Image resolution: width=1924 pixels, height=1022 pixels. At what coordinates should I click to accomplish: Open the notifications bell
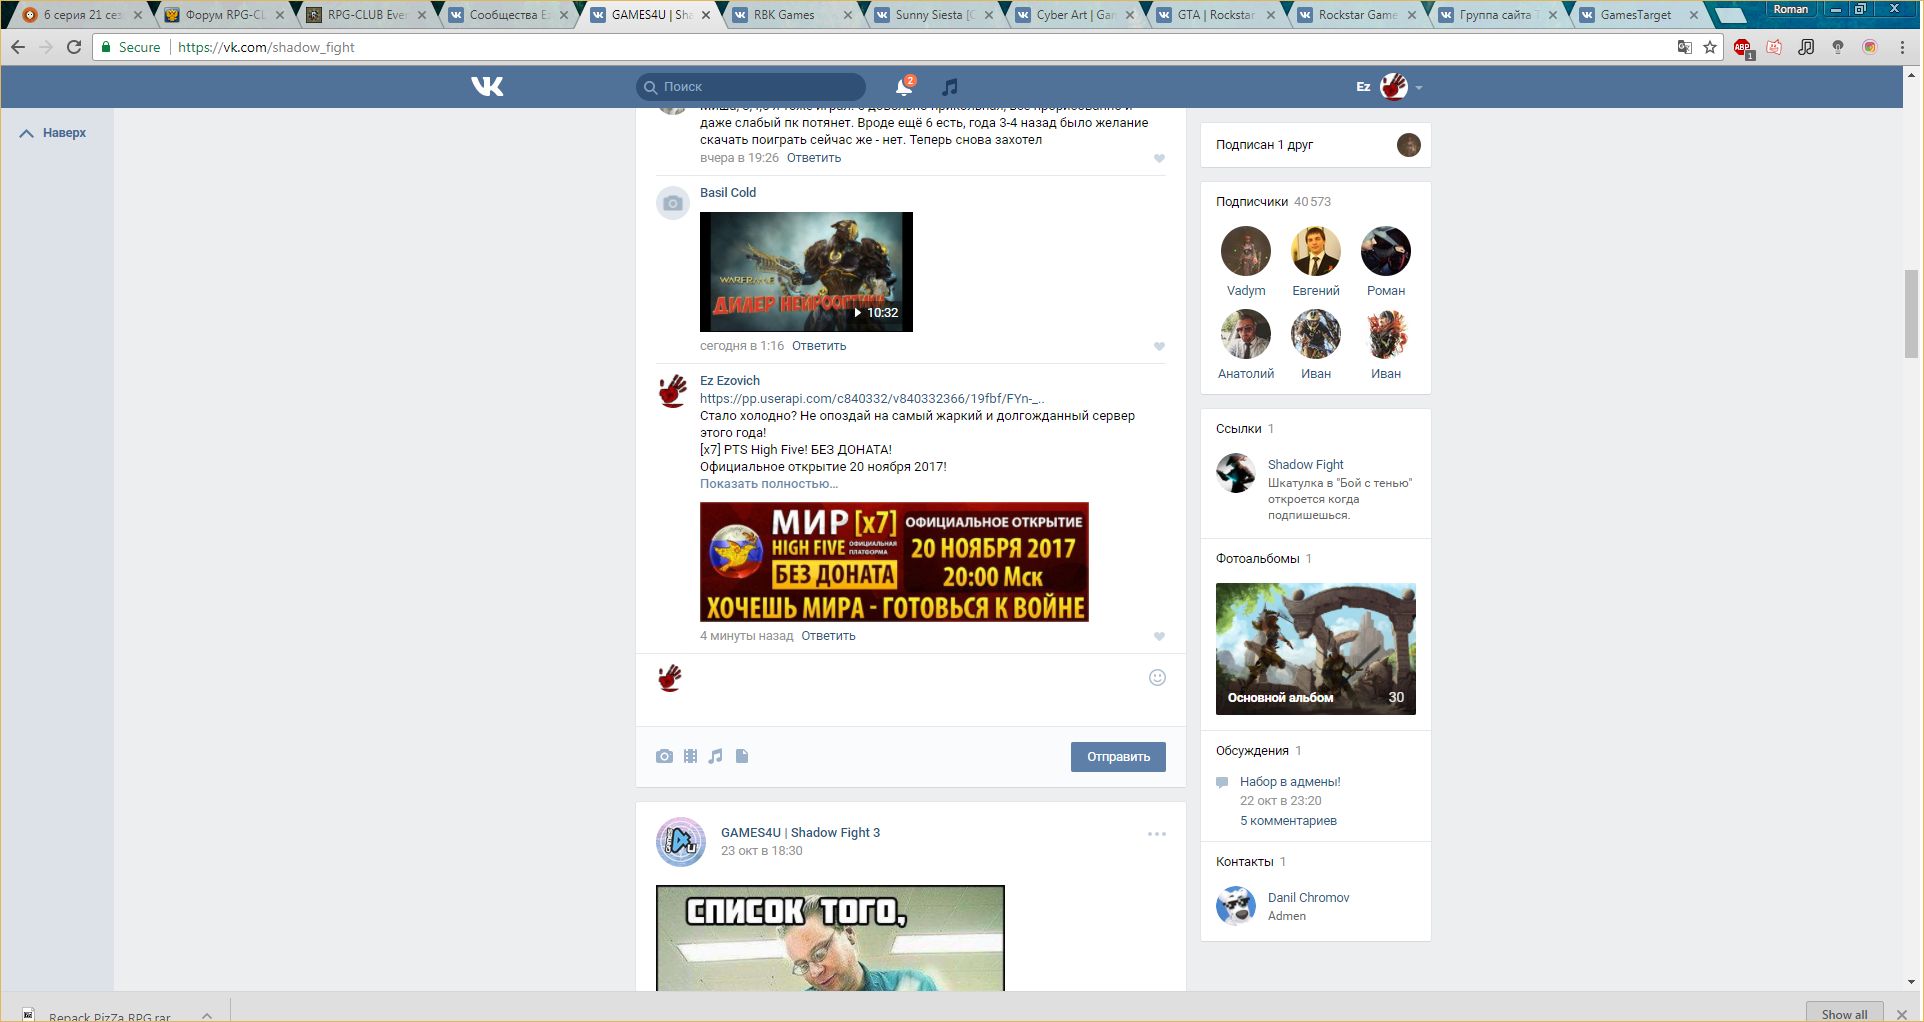click(904, 87)
